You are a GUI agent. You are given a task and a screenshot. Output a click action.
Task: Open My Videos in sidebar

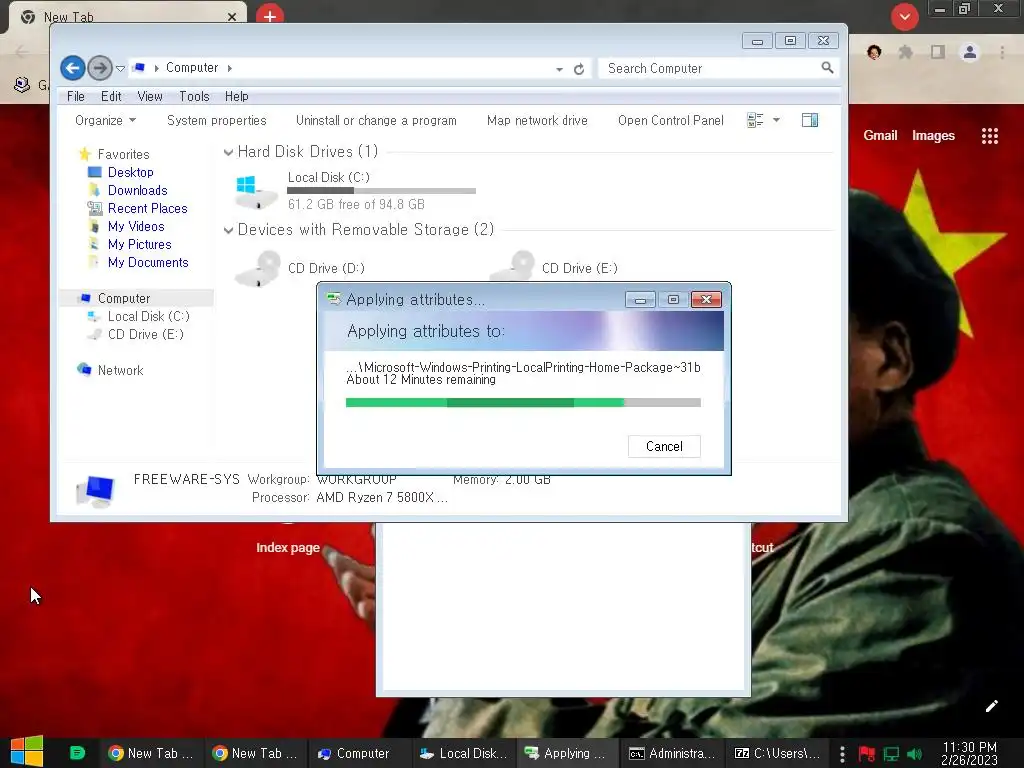tap(136, 226)
